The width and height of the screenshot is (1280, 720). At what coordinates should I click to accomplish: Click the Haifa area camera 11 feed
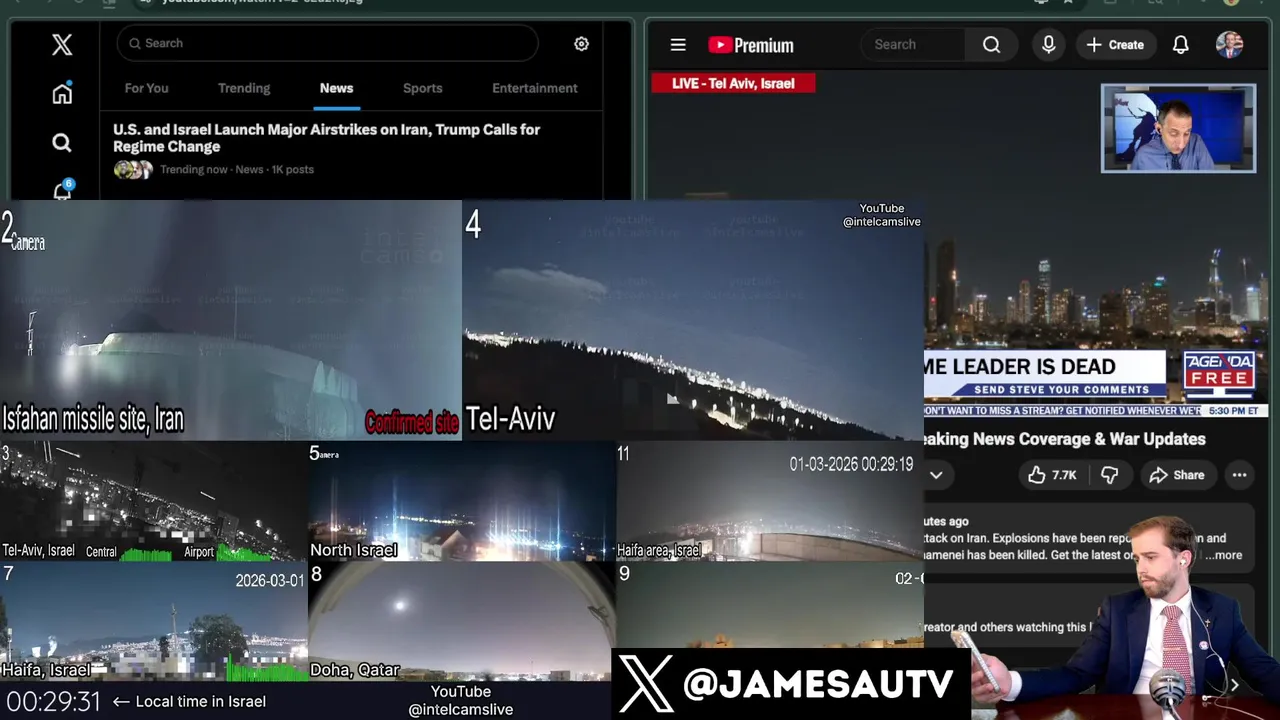770,501
